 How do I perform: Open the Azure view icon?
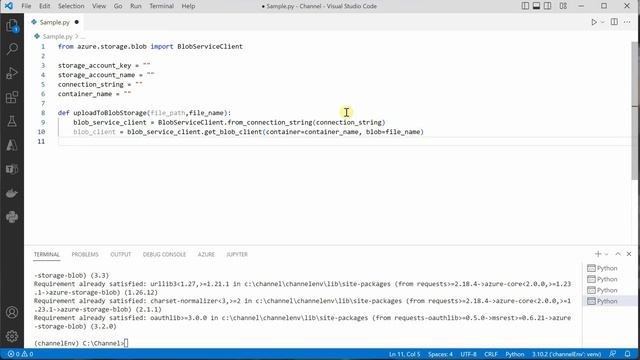point(12,145)
